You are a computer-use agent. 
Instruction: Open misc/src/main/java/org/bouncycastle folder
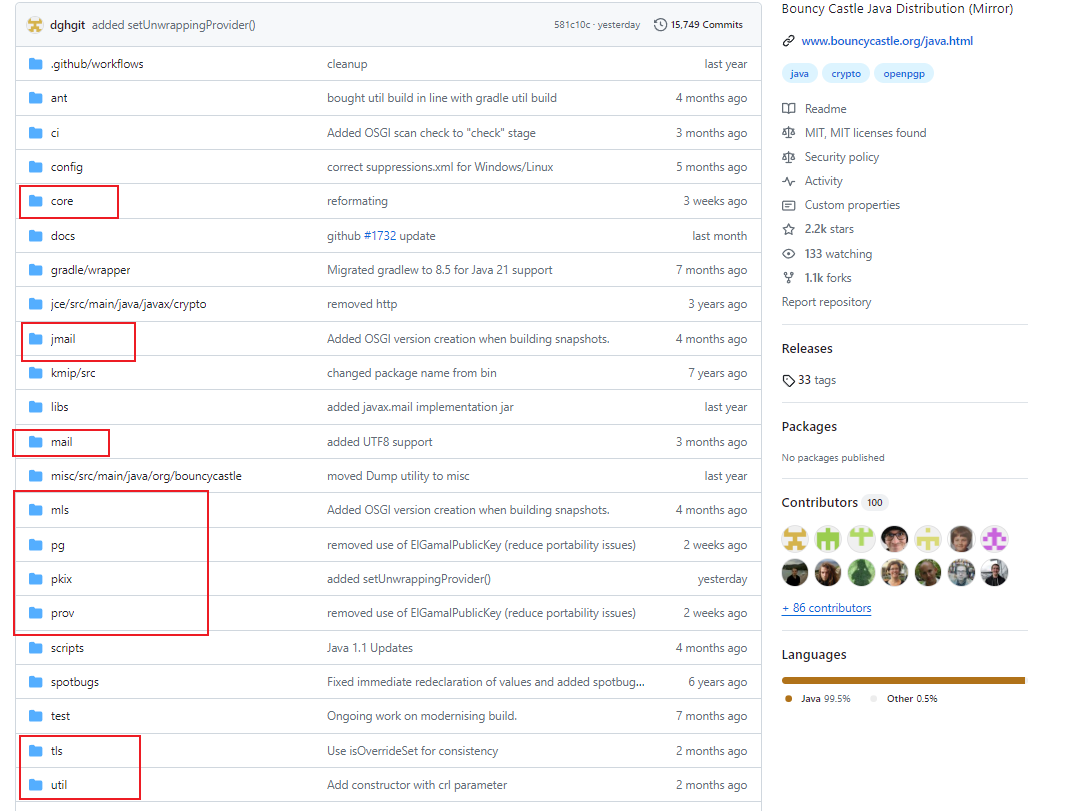[146, 476]
